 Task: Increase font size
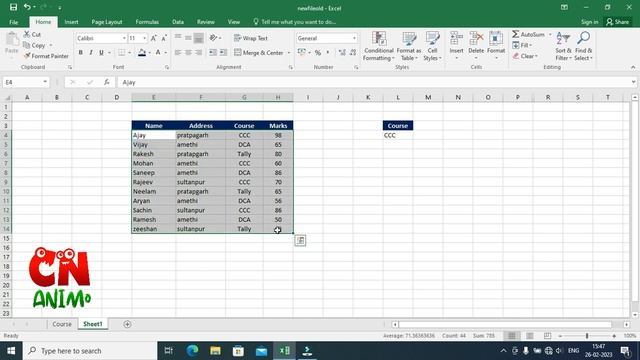[x=153, y=38]
